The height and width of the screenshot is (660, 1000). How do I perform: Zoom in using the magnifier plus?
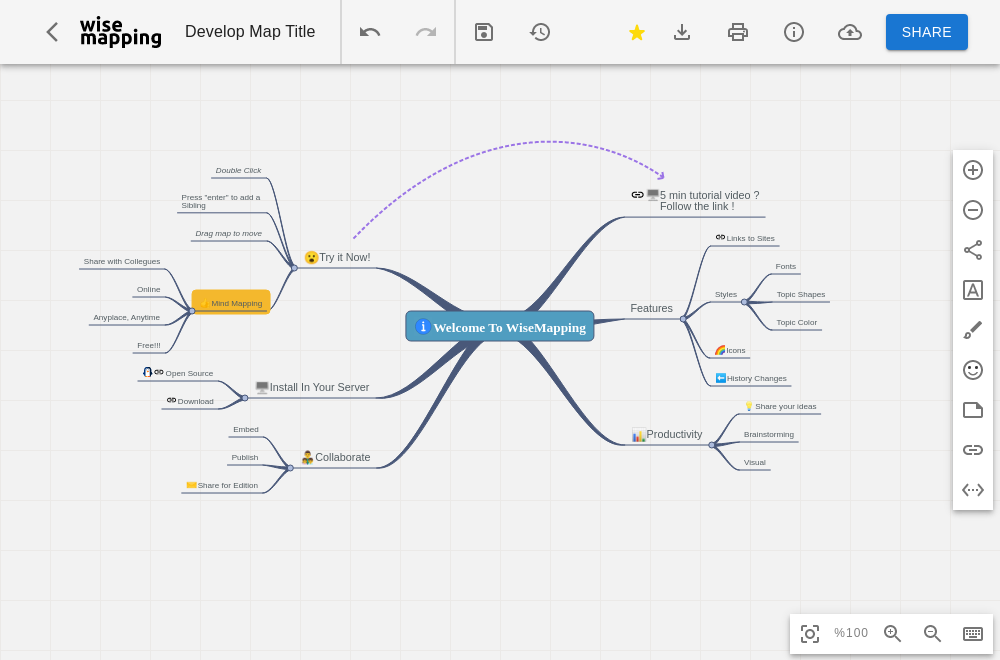pyautogui.click(x=892, y=633)
